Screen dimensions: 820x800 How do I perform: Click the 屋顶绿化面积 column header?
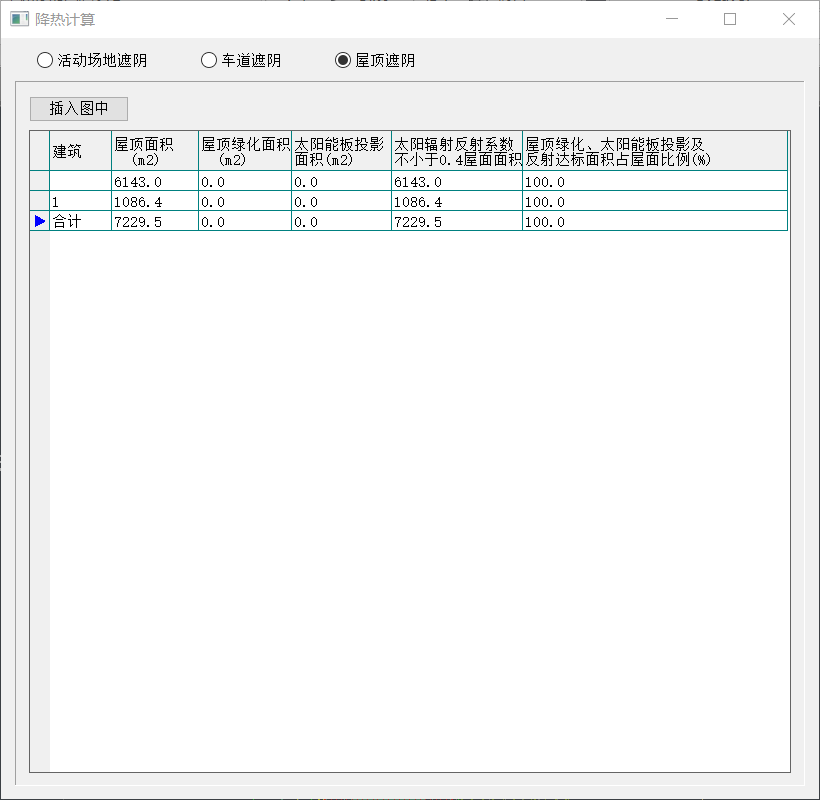[x=245, y=151]
